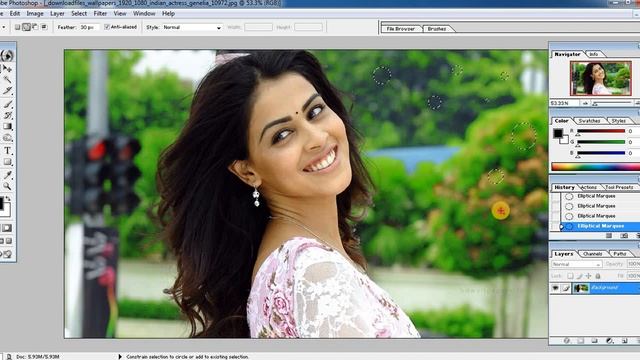Select the Magic Wand tool
640x360 pixels.
pyautogui.click(x=7, y=80)
